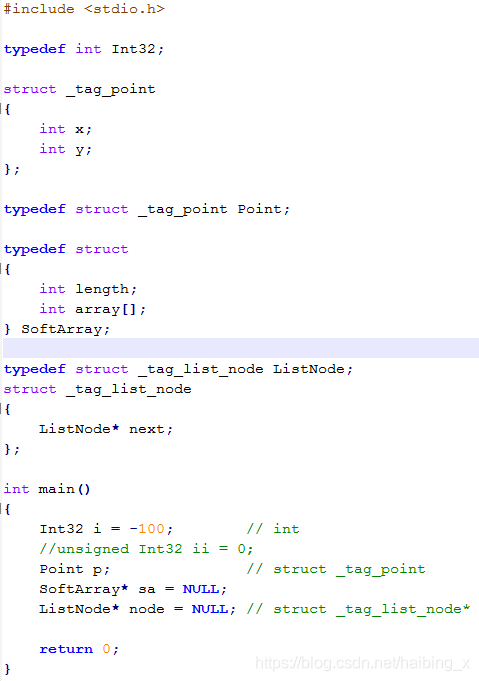Click the 'Int32 i = -100;' statement

tap(106, 529)
